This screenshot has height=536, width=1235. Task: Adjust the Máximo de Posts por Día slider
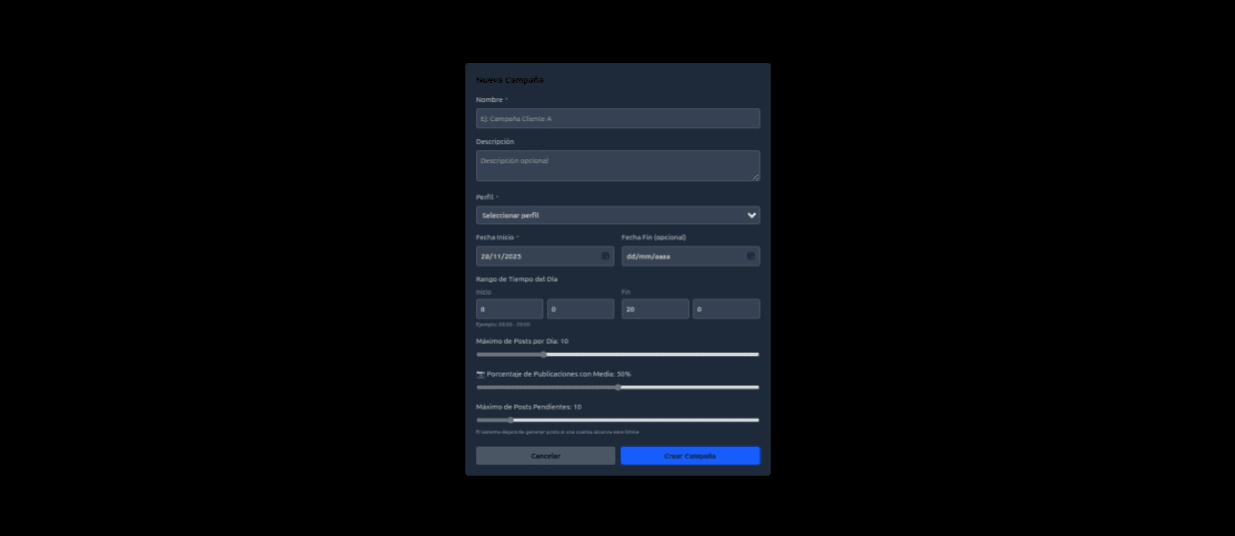pos(617,354)
